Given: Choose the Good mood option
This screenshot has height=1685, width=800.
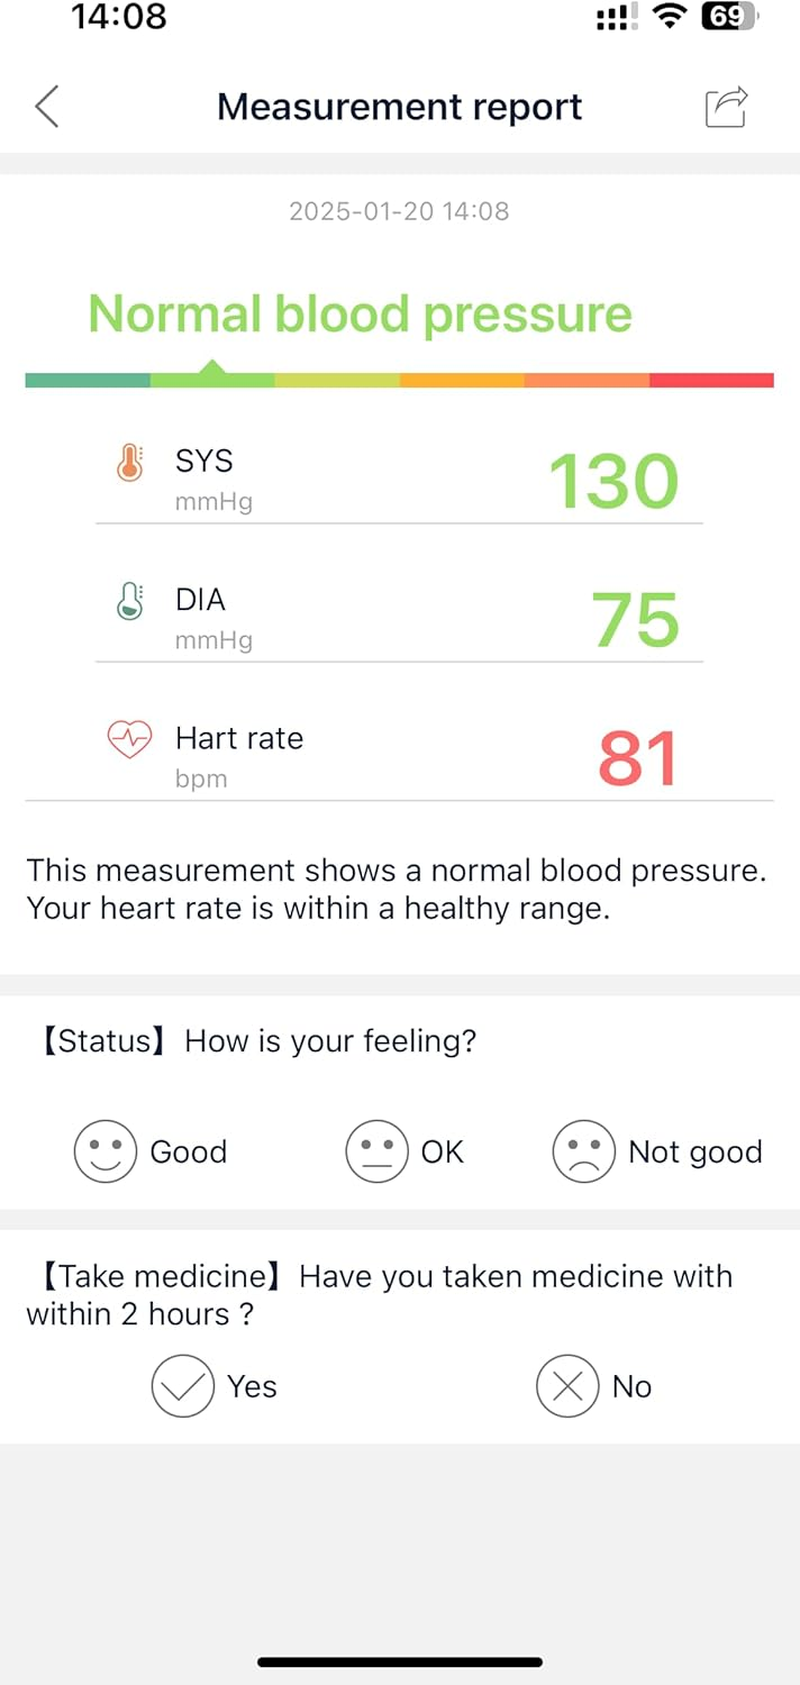Looking at the screenshot, I should [150, 1151].
